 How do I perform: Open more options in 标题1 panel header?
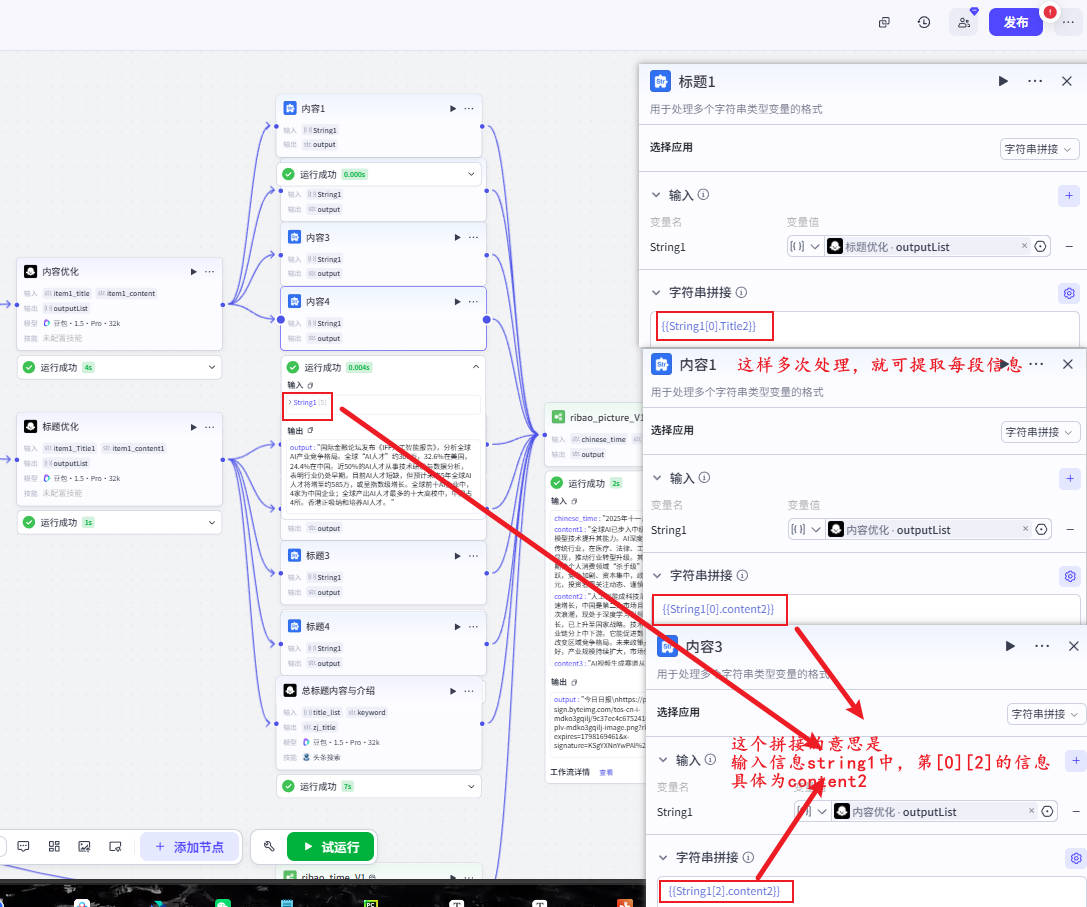point(1035,81)
